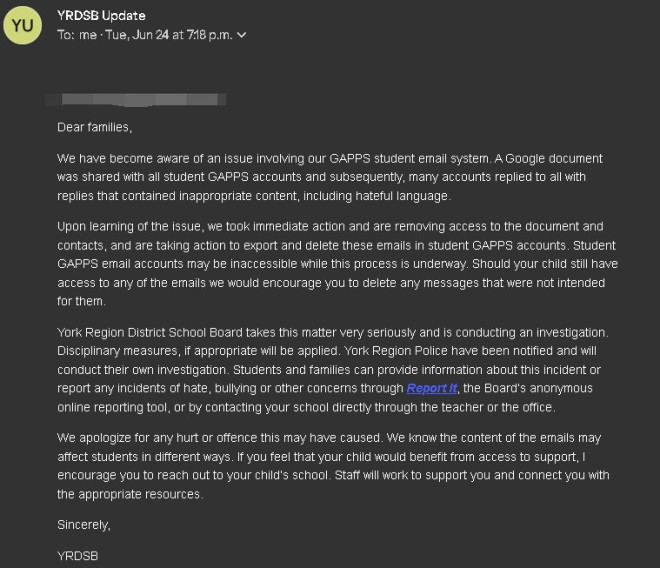This screenshot has width=660, height=568.
Task: Click the text 'for them.' ending second paragraph
Action: tap(81, 301)
